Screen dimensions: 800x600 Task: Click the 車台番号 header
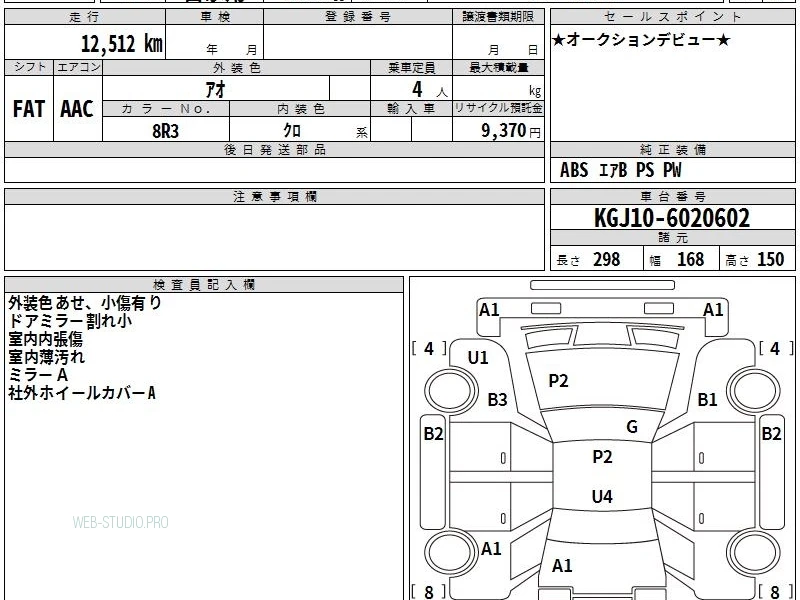point(672,196)
